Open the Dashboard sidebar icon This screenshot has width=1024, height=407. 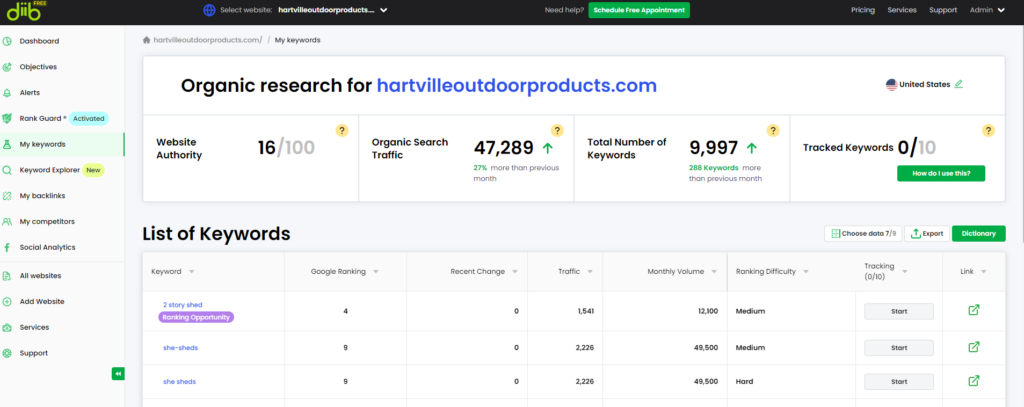tap(7, 41)
